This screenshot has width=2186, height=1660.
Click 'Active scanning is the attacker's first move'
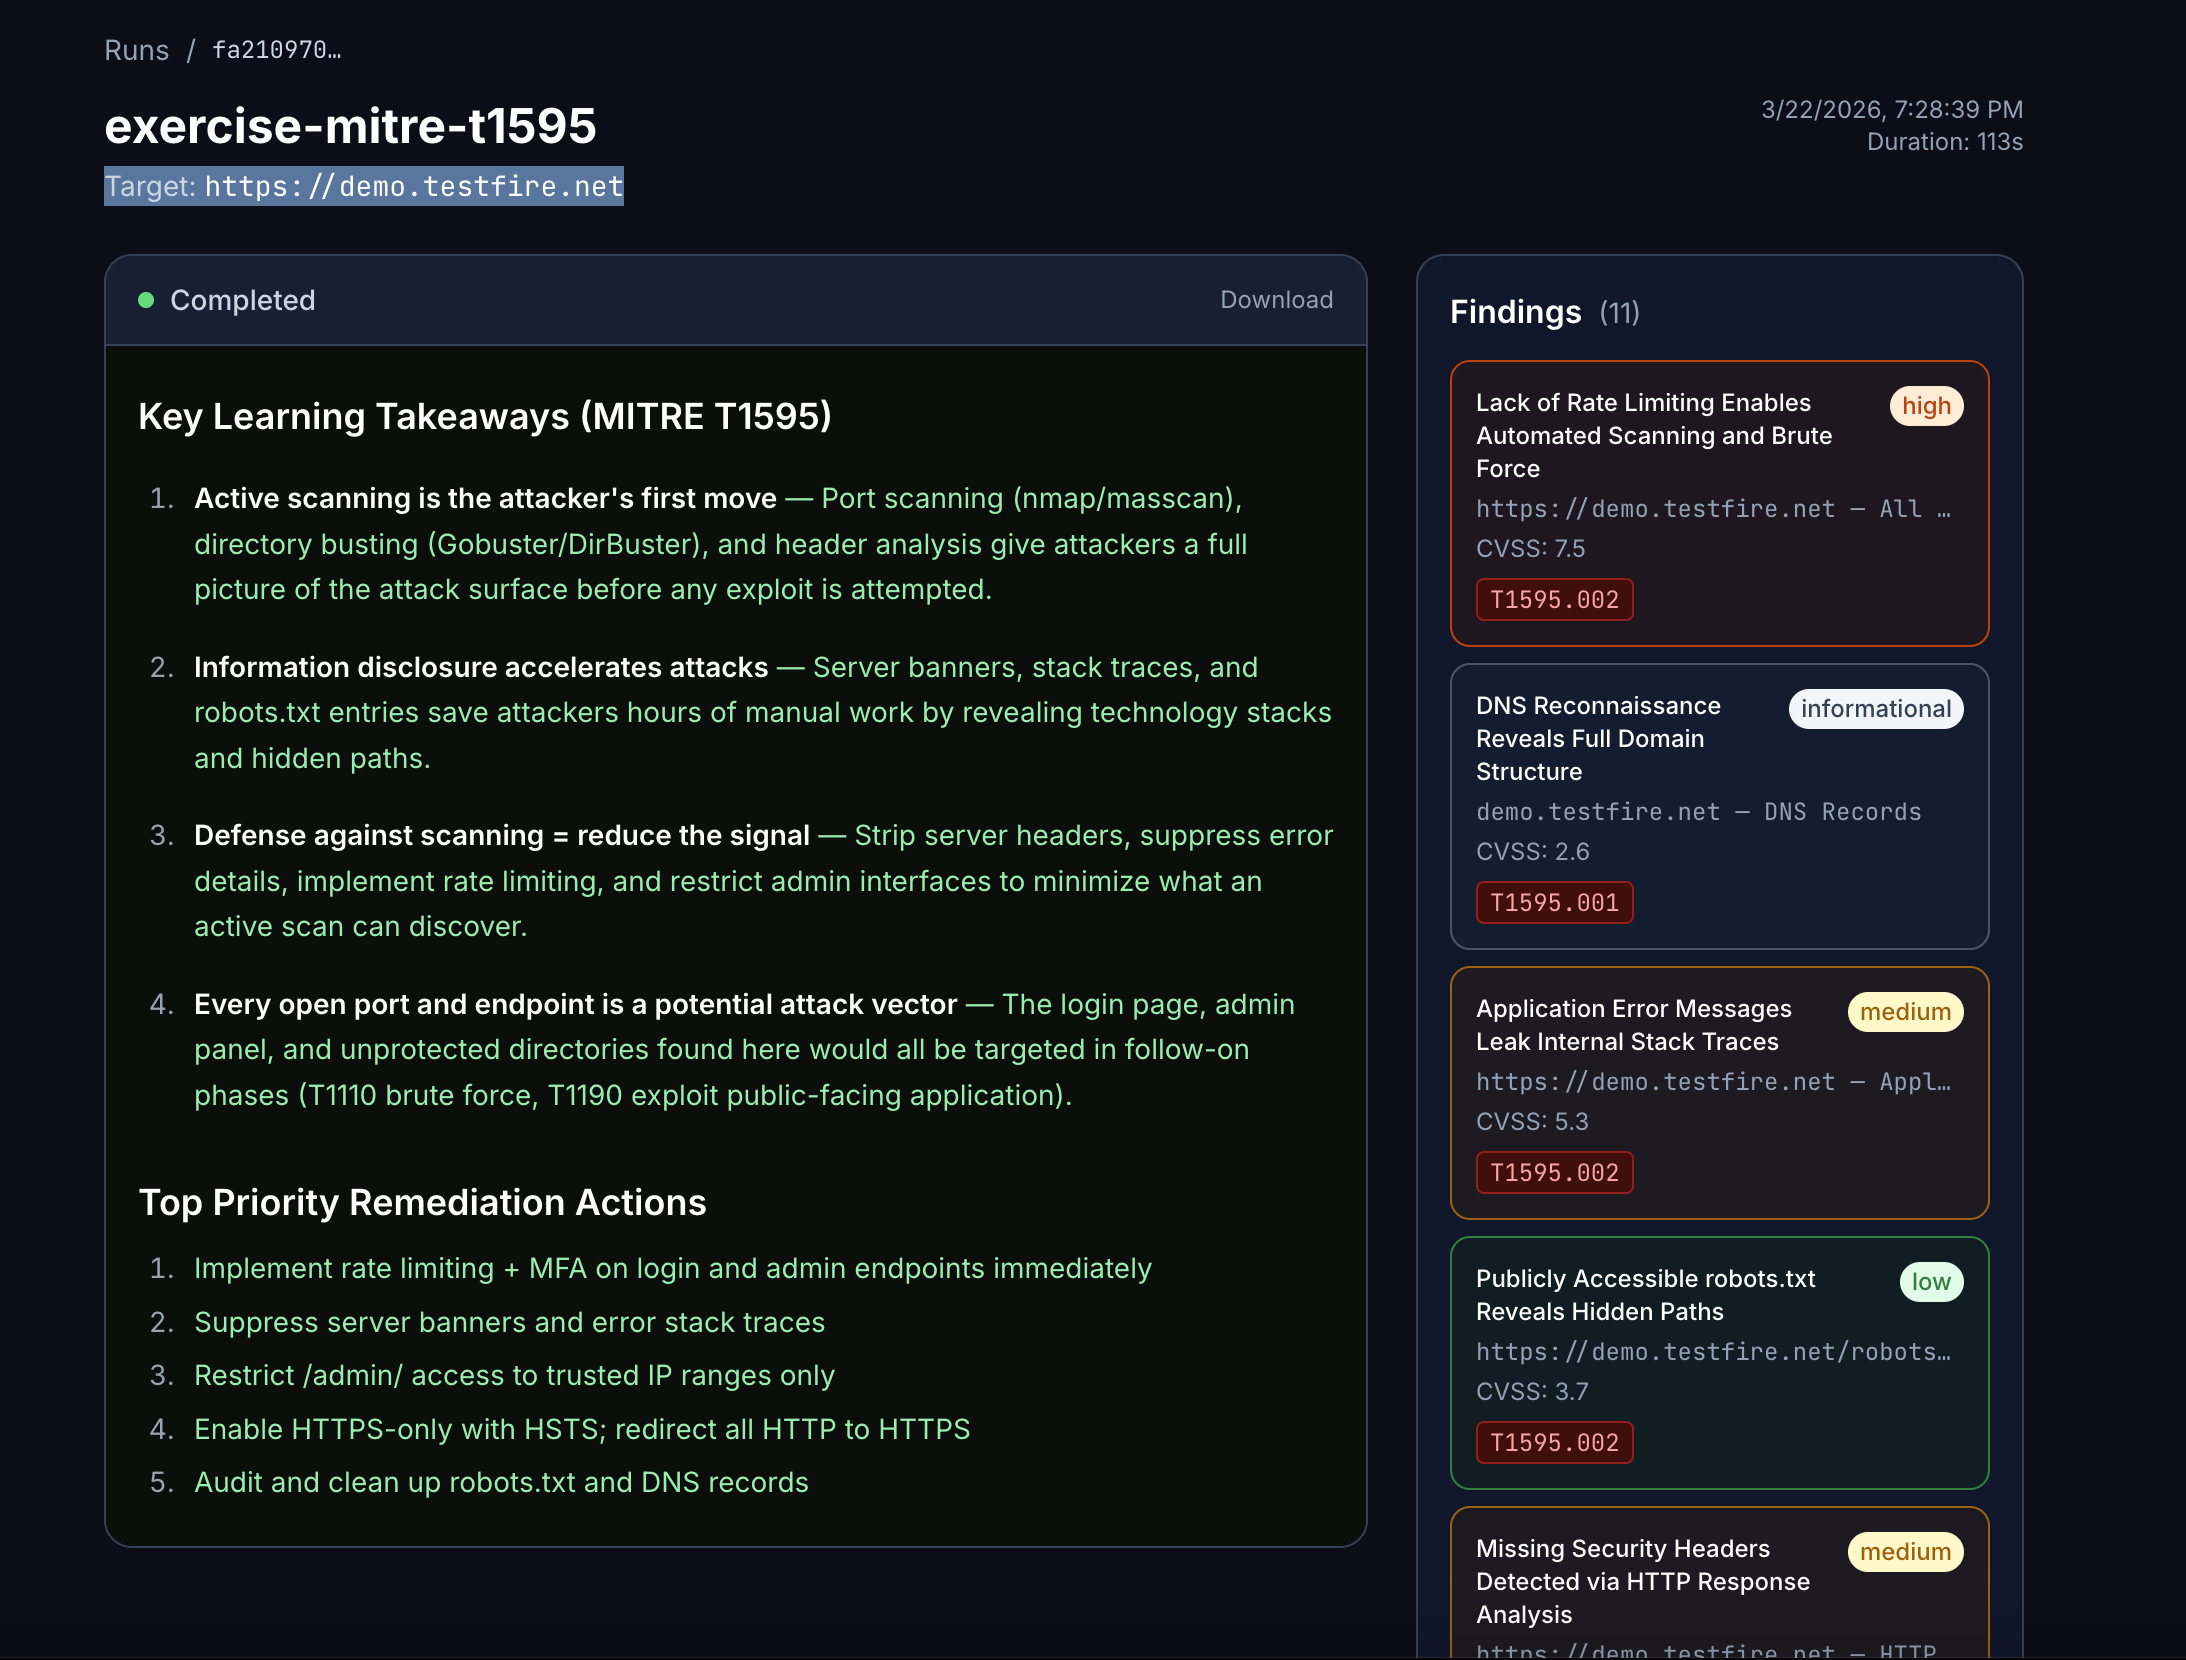(x=485, y=498)
